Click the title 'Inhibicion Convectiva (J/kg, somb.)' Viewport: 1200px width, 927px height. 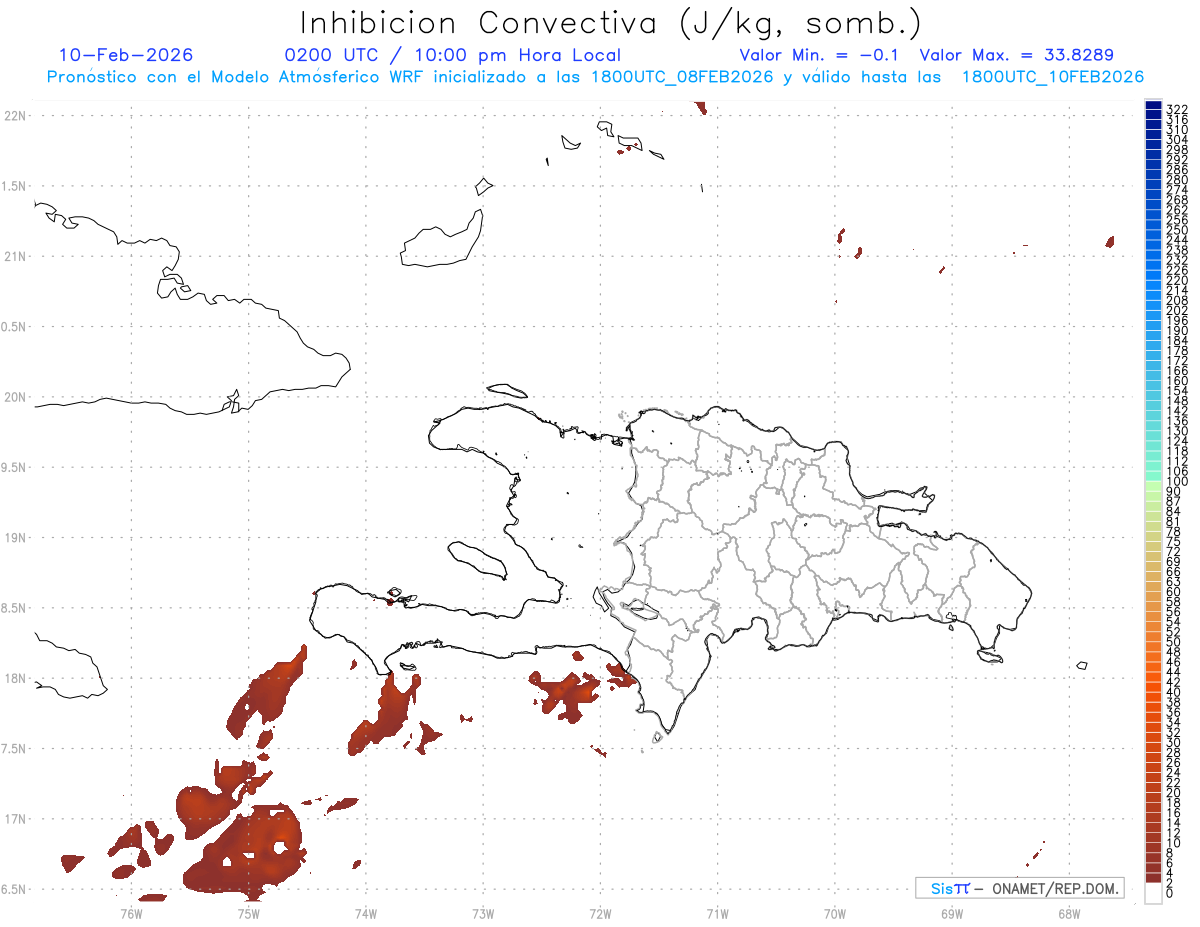611,23
